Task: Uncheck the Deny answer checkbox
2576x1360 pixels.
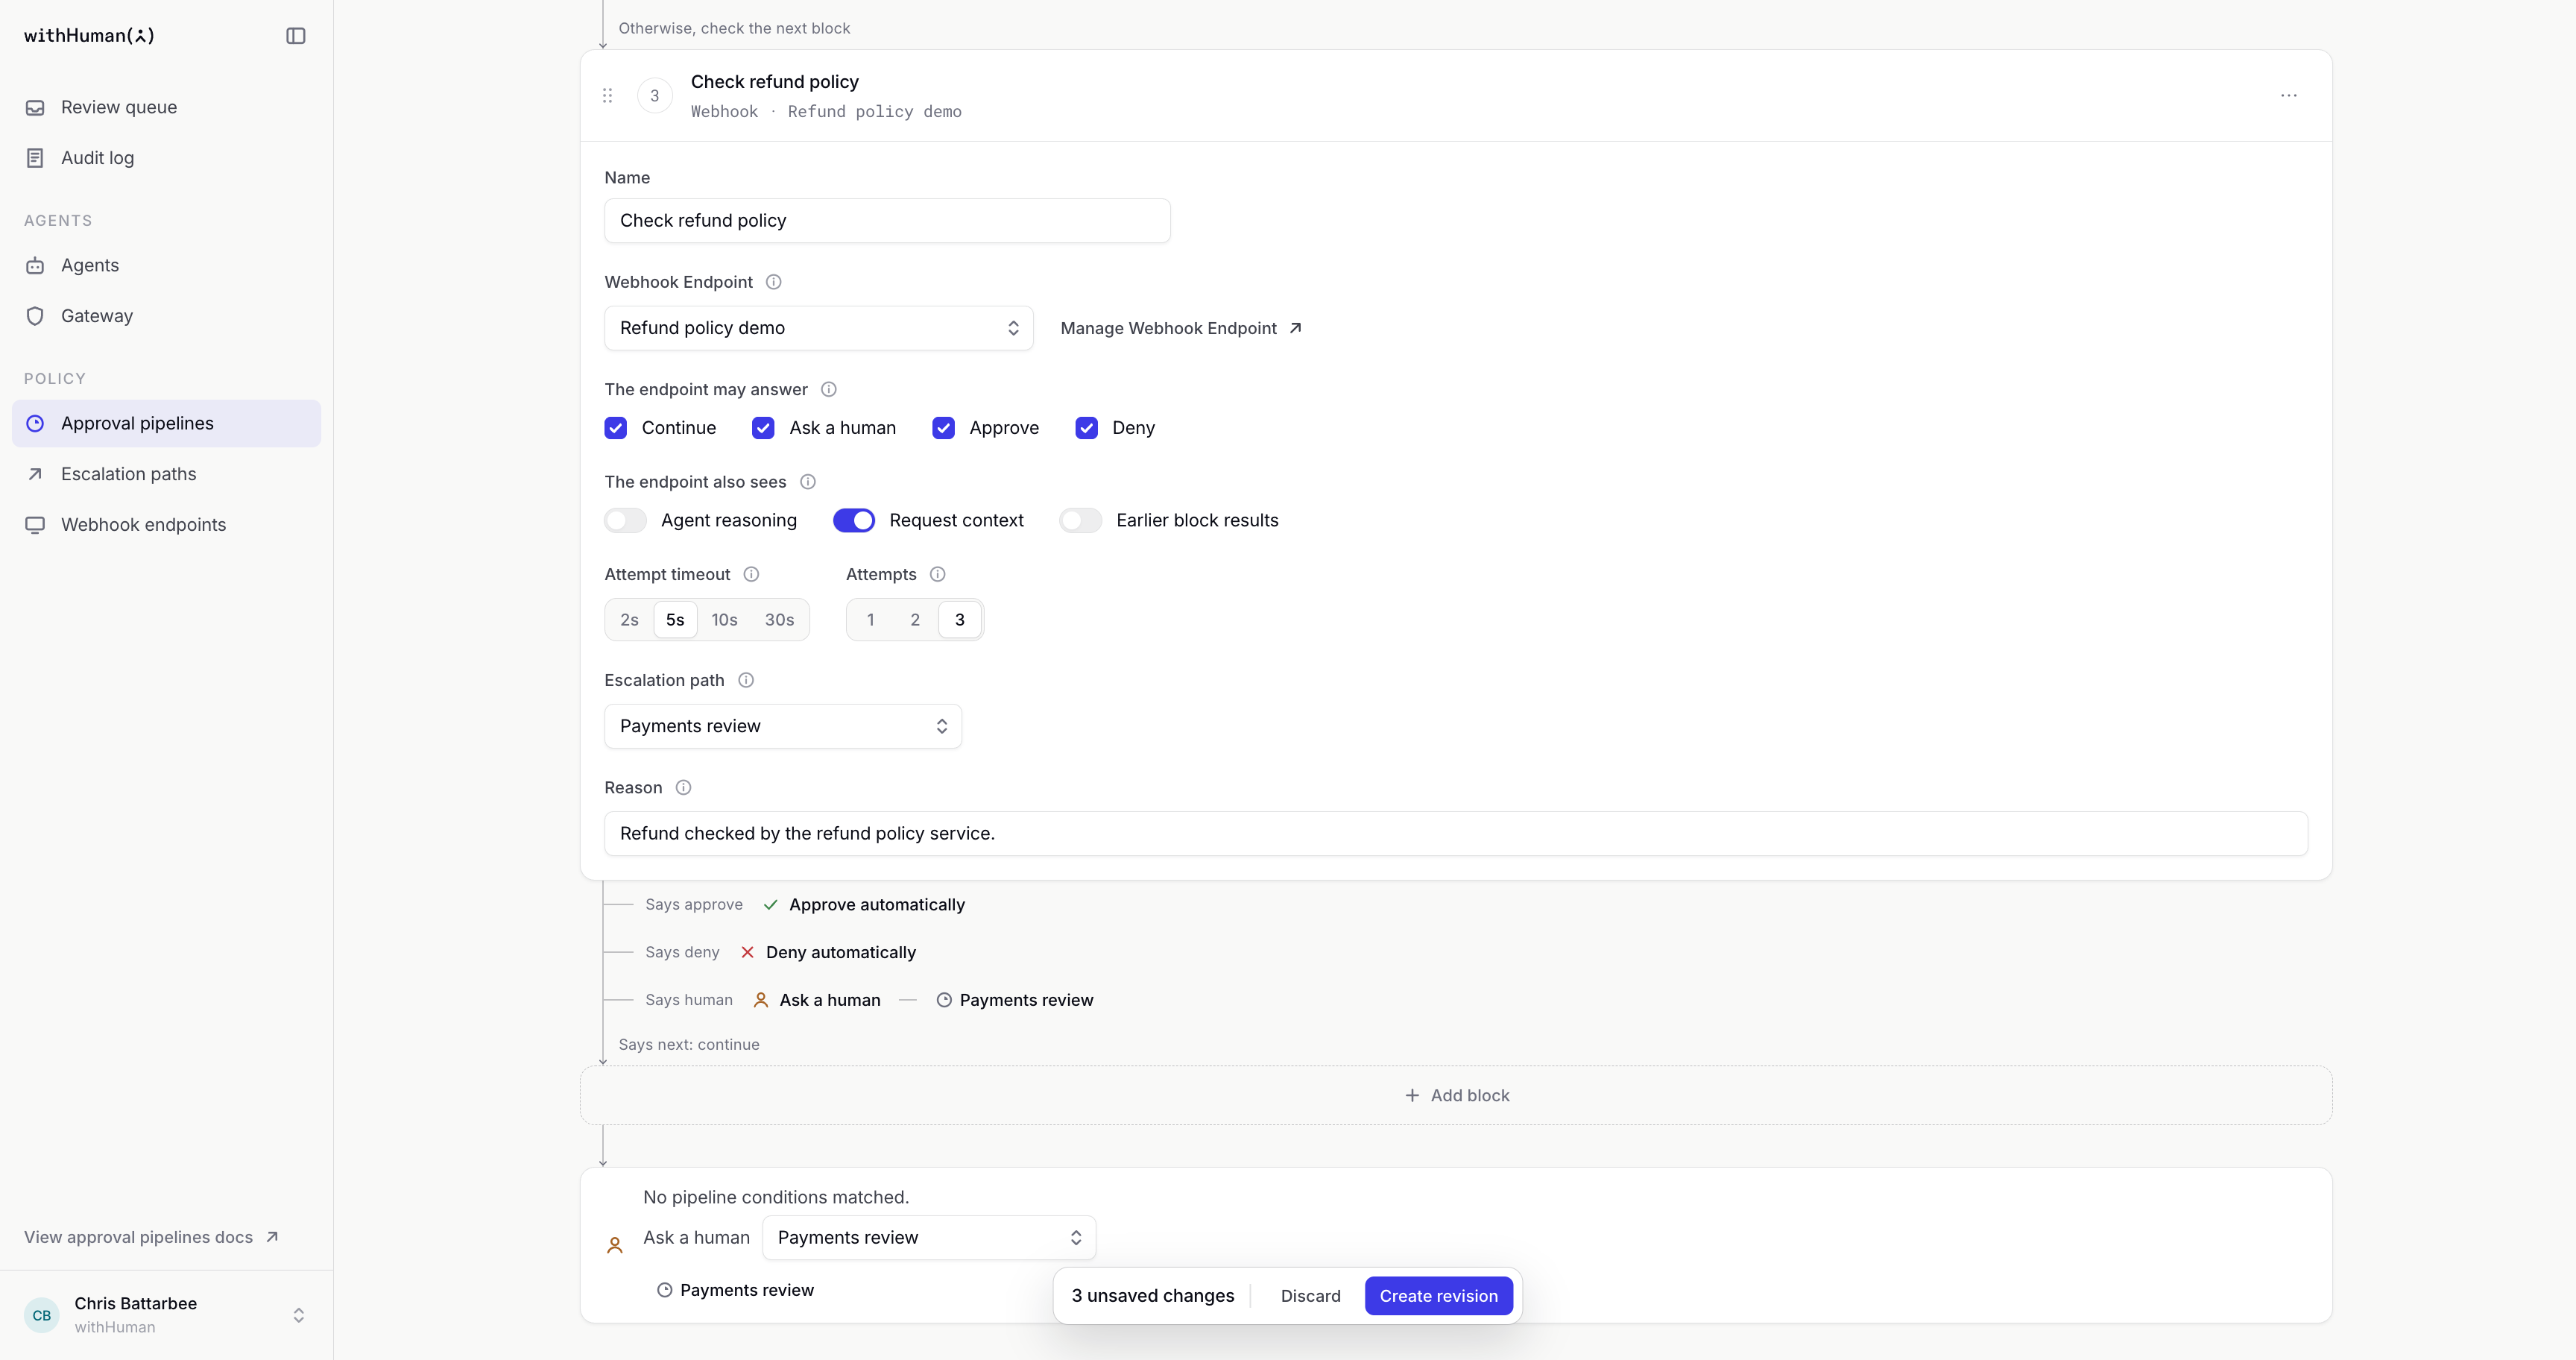Action: pos(1086,428)
